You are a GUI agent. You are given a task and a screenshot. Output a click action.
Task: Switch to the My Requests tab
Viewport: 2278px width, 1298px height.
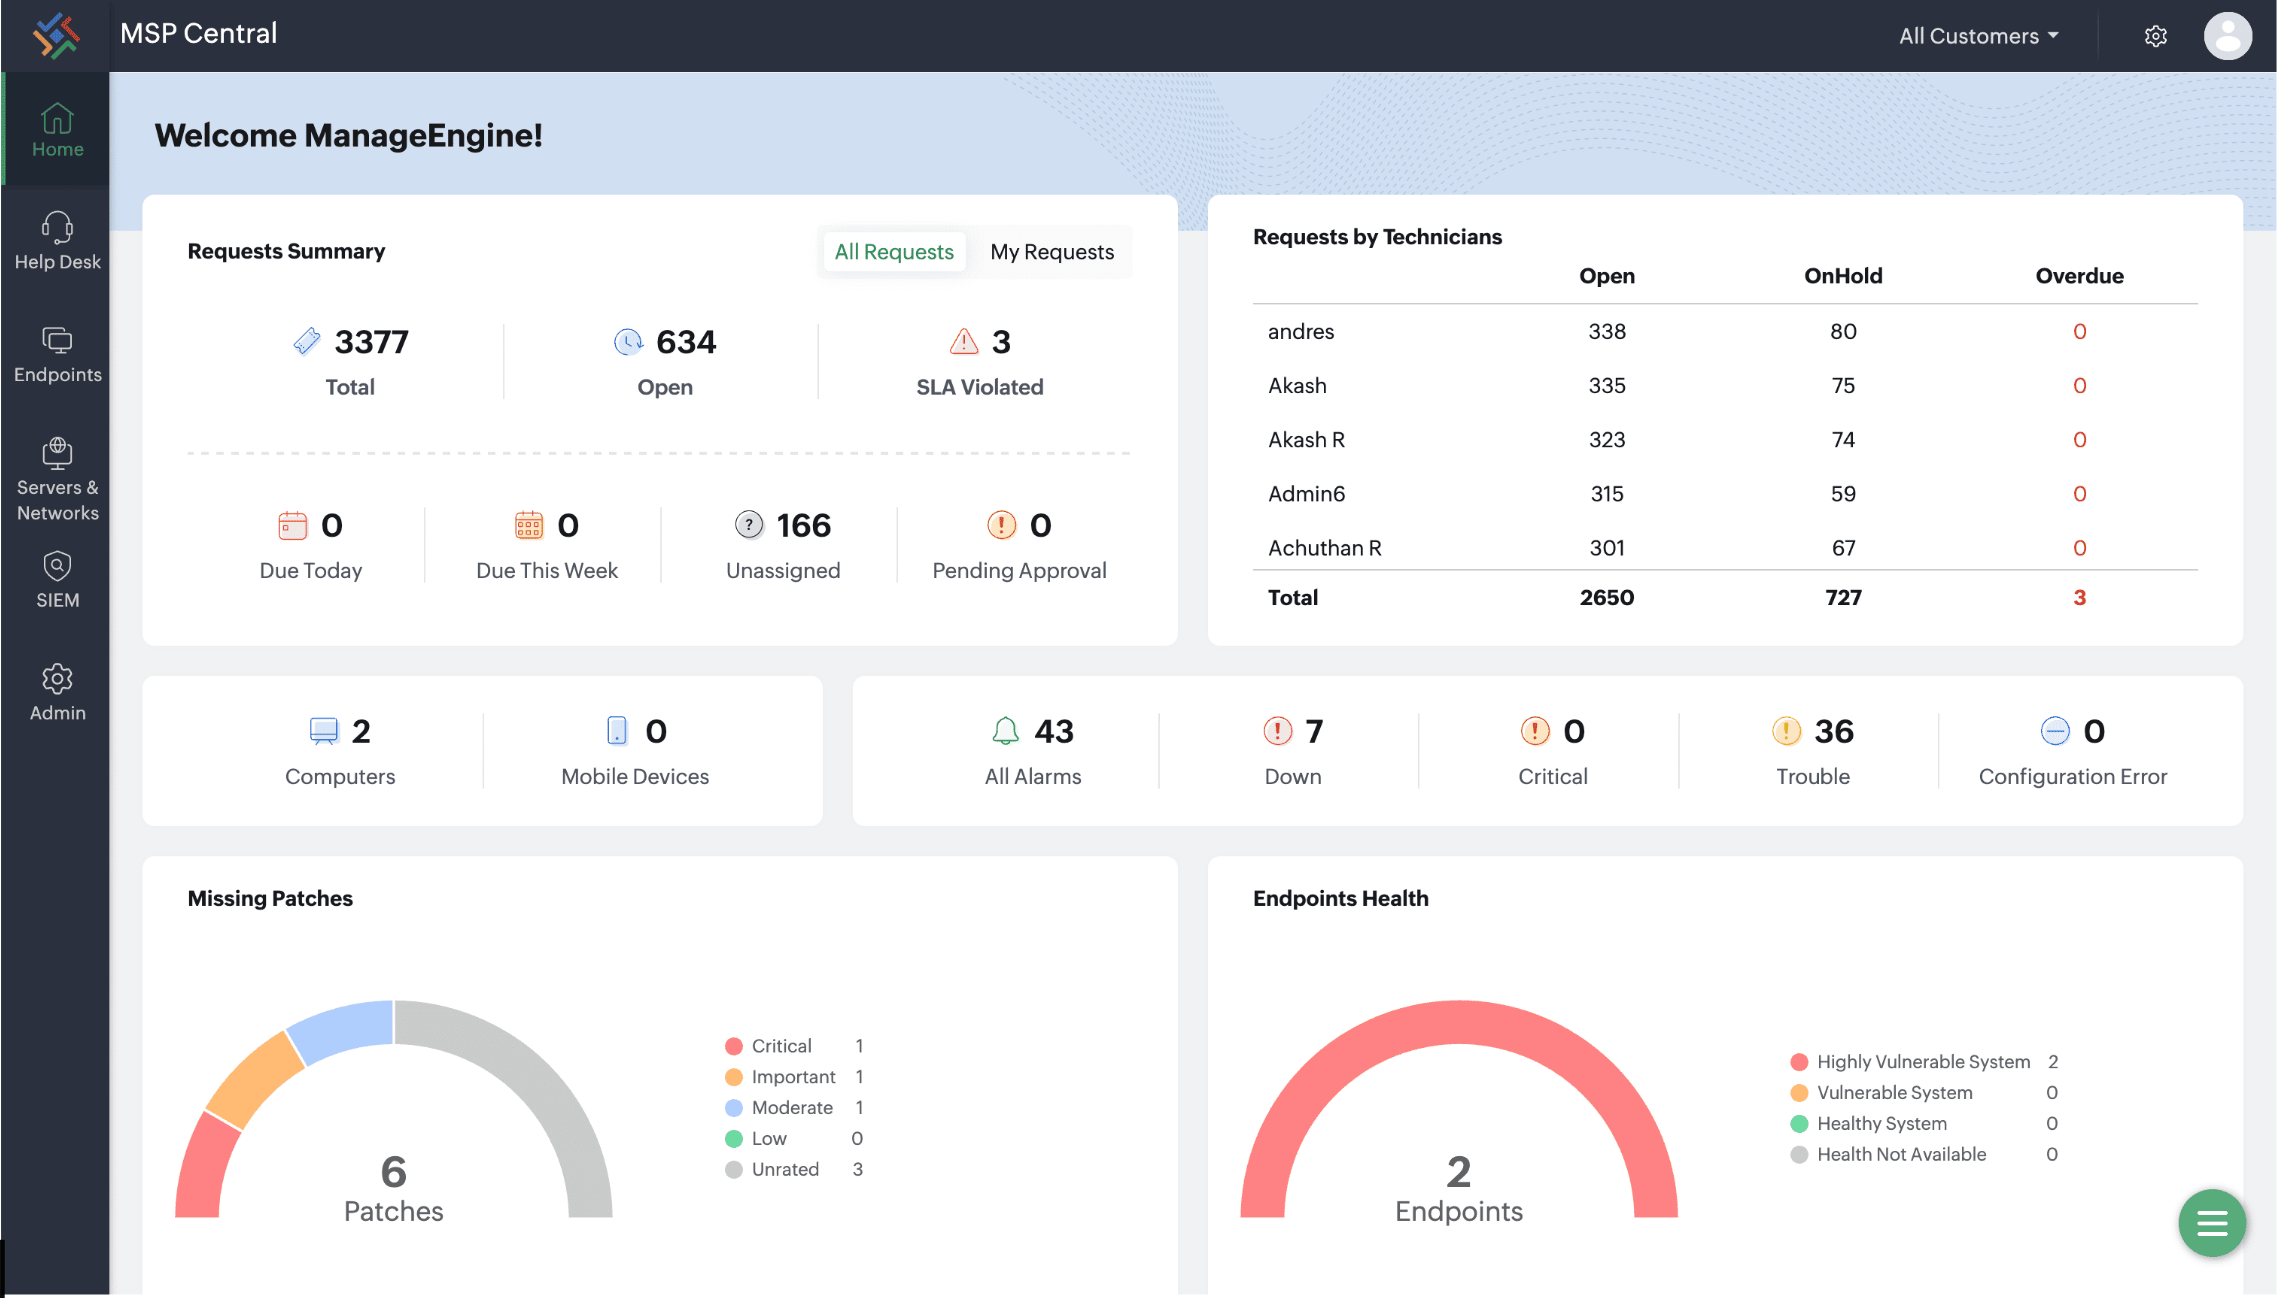tap(1052, 252)
